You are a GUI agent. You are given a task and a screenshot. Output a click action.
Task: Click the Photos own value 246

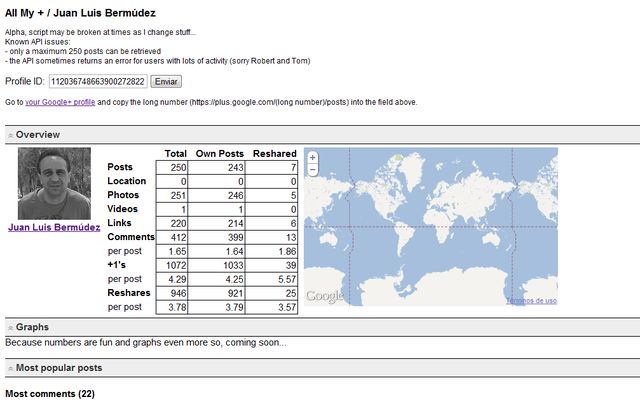(236, 195)
